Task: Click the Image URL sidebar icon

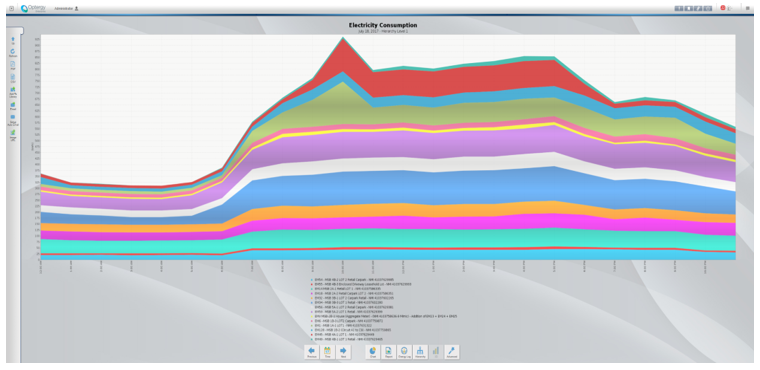Action: click(13, 133)
